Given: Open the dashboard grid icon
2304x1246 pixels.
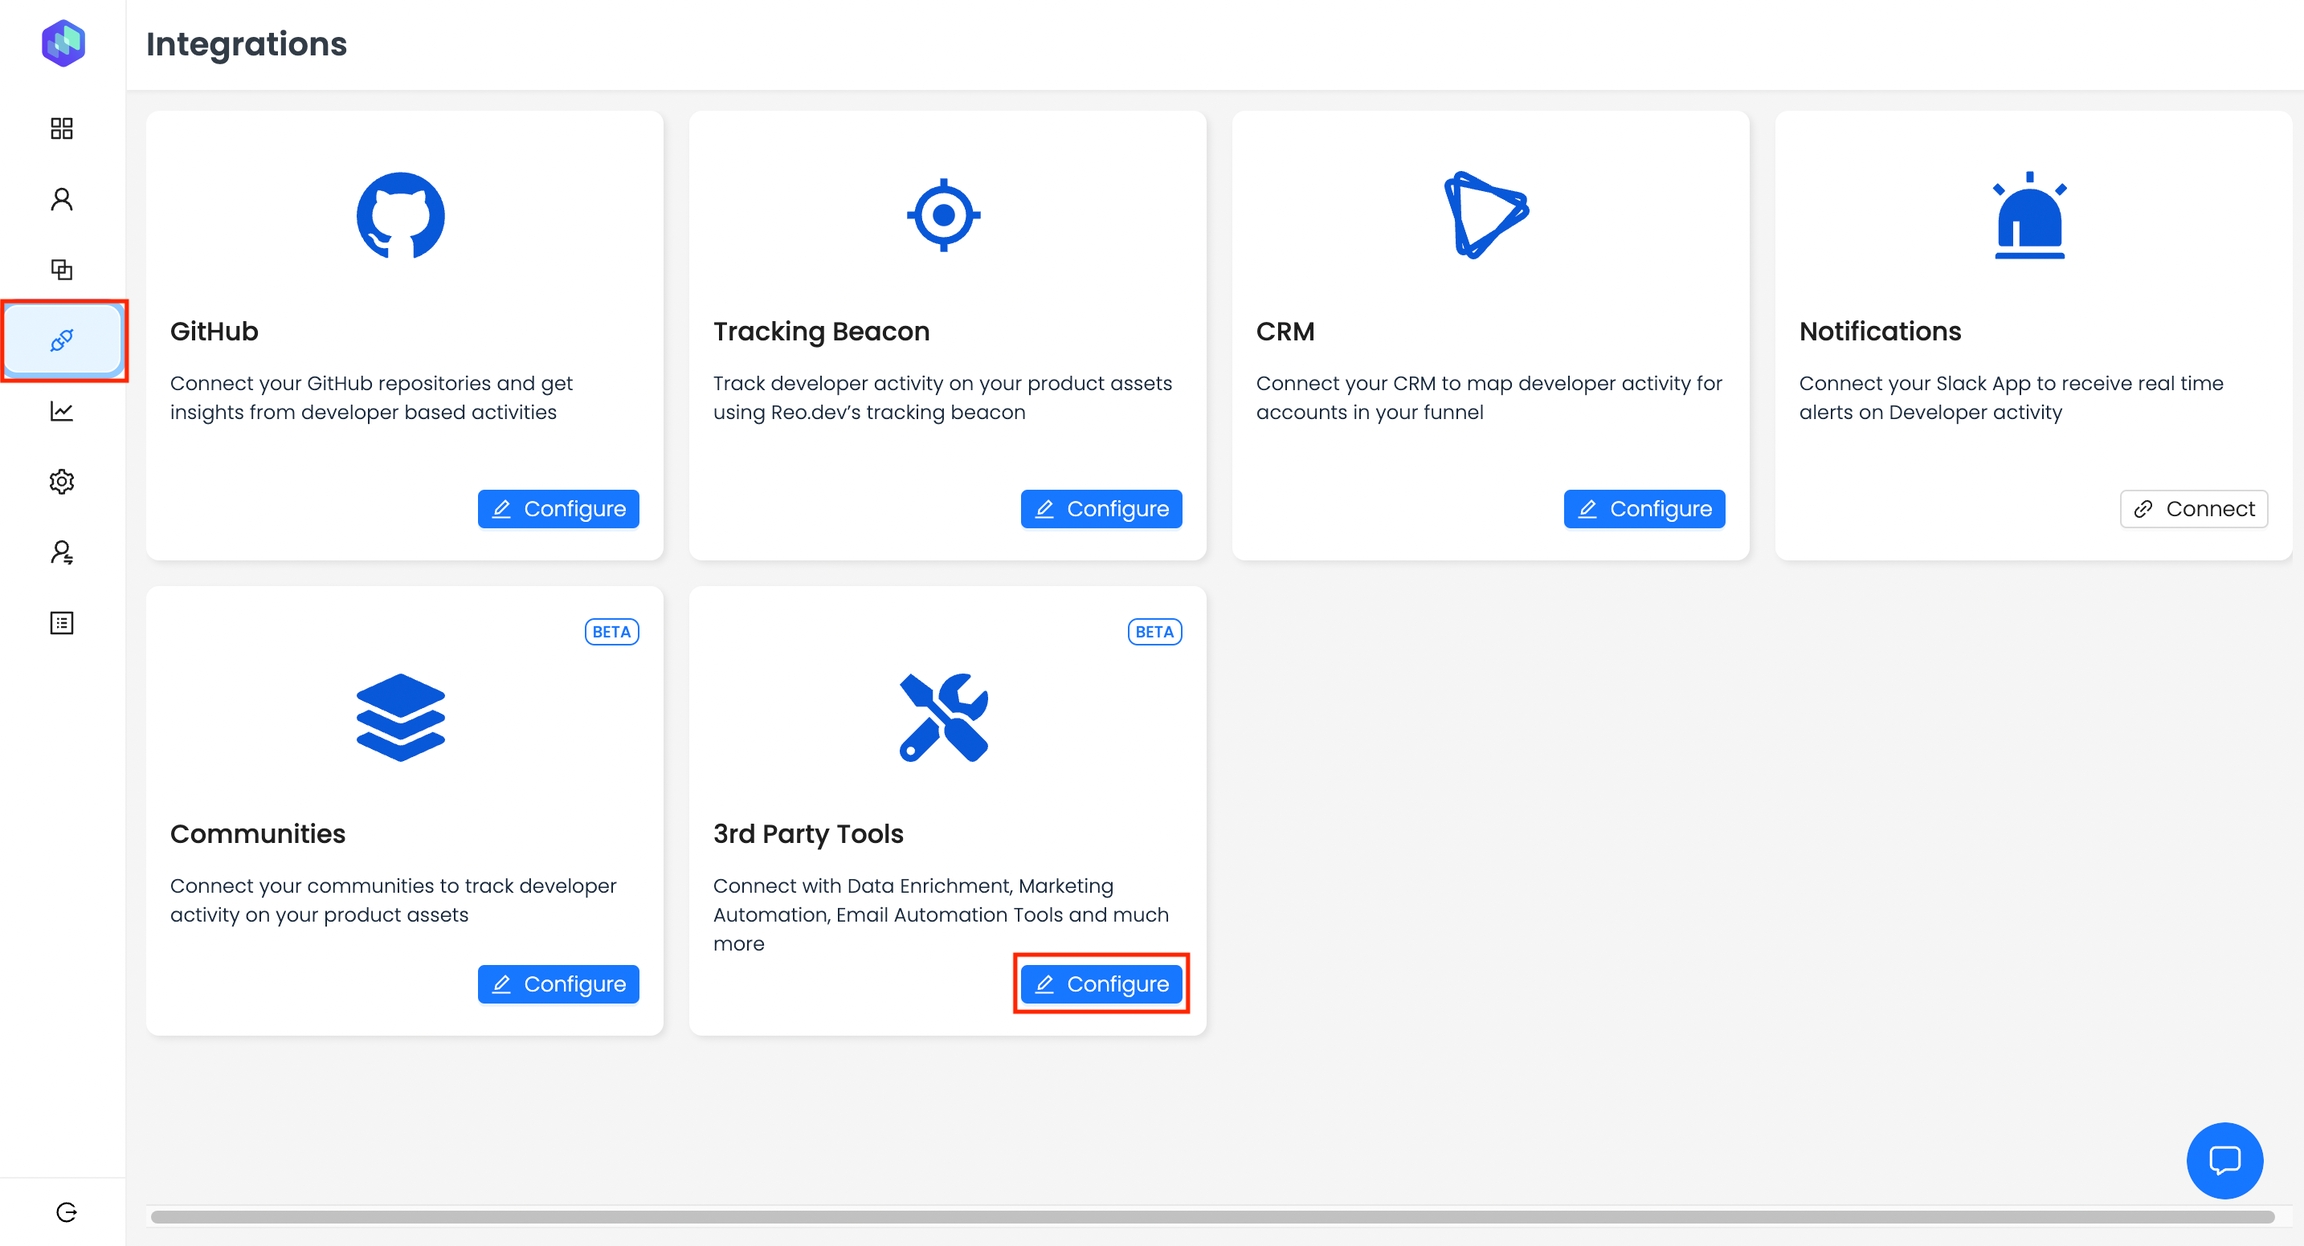Looking at the screenshot, I should pyautogui.click(x=62, y=128).
